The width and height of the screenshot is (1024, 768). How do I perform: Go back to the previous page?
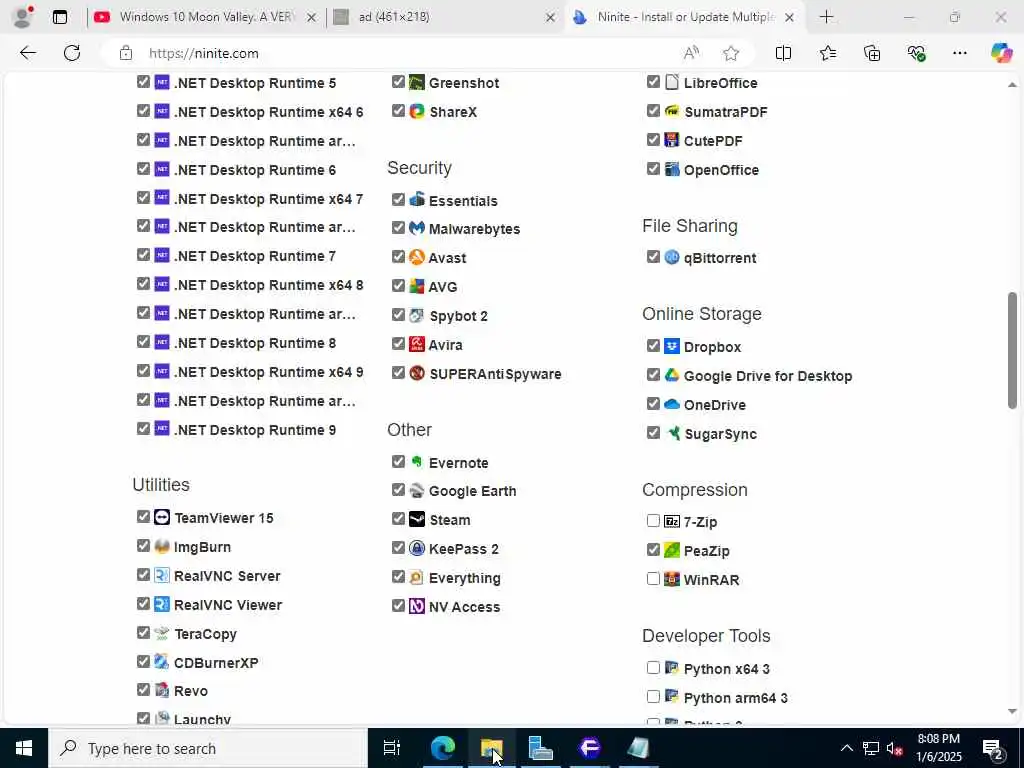(28, 53)
